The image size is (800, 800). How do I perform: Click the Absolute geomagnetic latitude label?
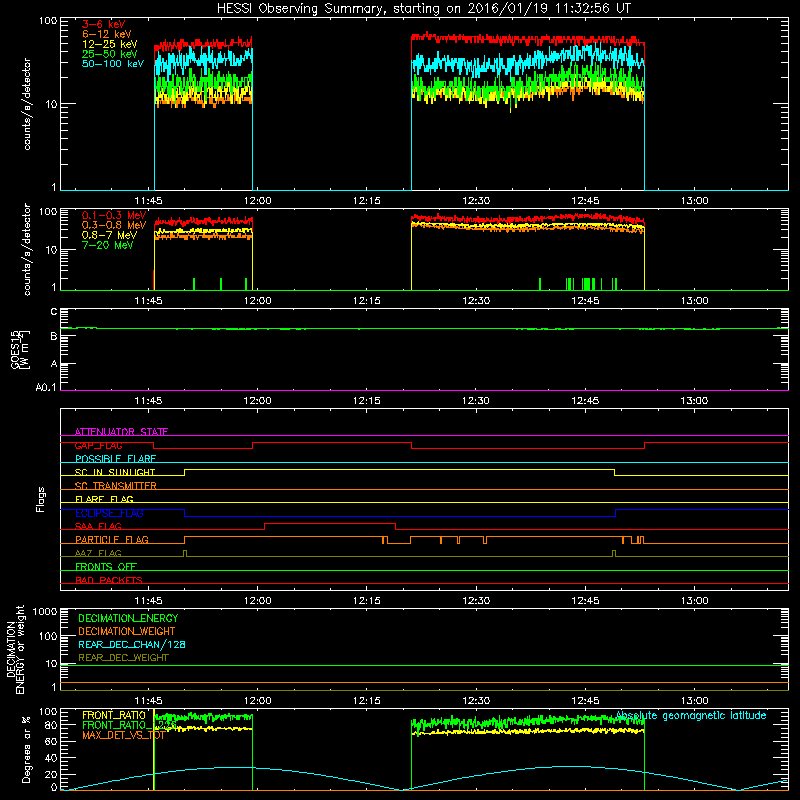tap(691, 715)
